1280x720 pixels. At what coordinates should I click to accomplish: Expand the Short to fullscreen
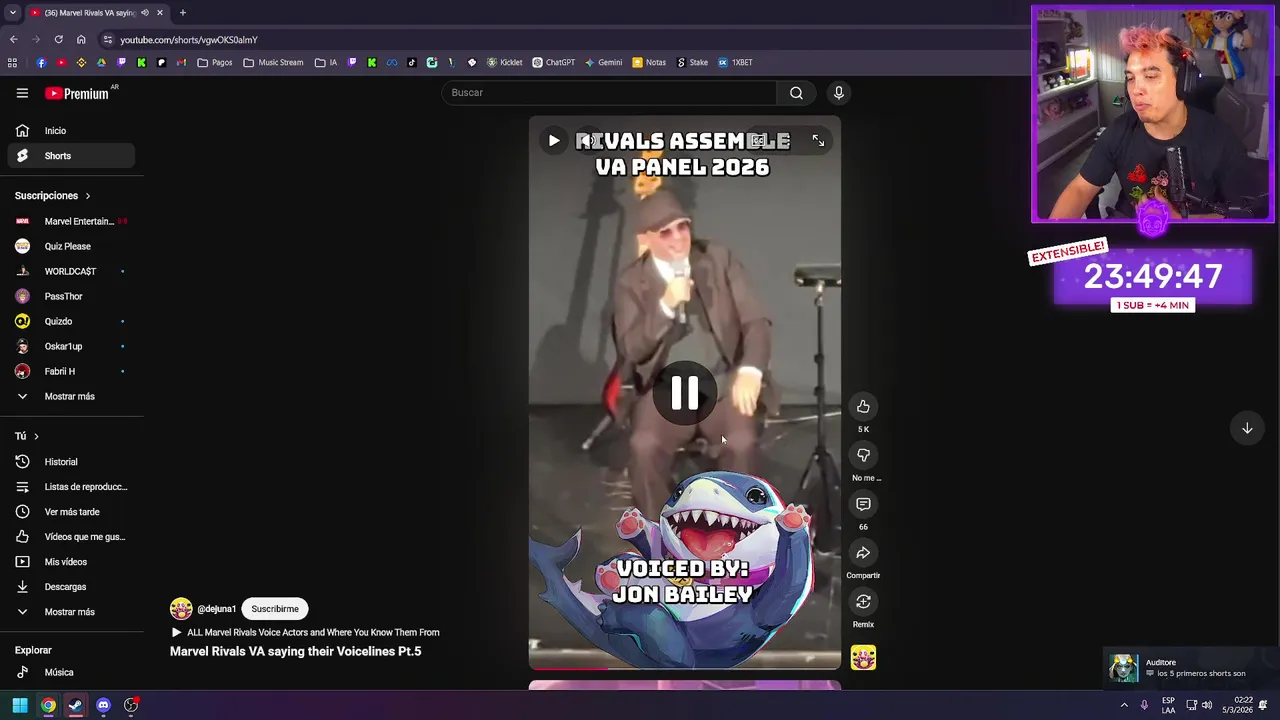pyautogui.click(x=818, y=141)
